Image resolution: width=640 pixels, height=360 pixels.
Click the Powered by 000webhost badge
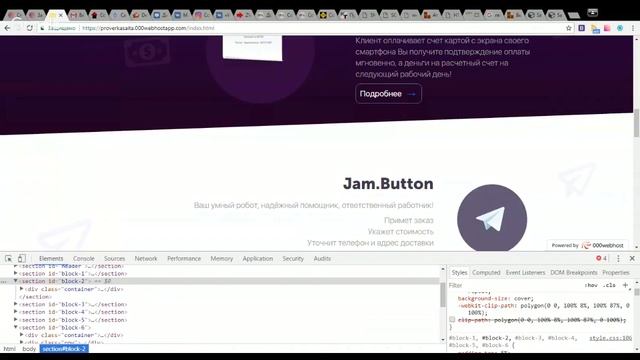pyautogui.click(x=587, y=245)
